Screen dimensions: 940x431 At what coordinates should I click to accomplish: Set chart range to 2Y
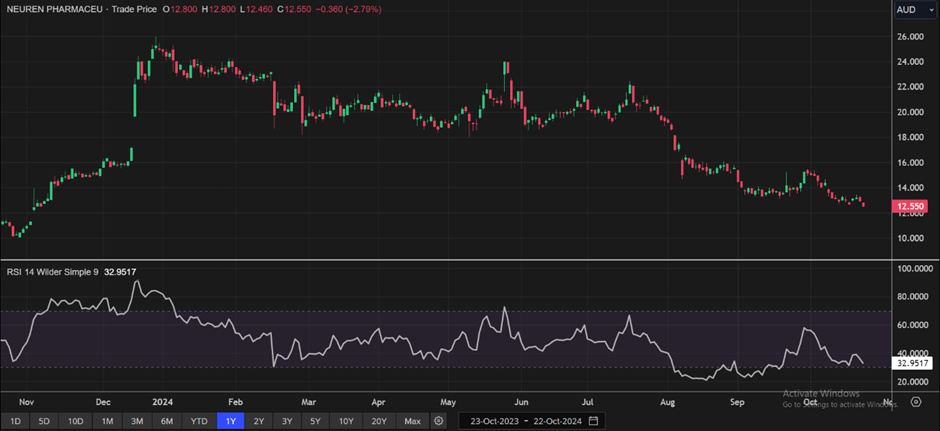(259, 421)
